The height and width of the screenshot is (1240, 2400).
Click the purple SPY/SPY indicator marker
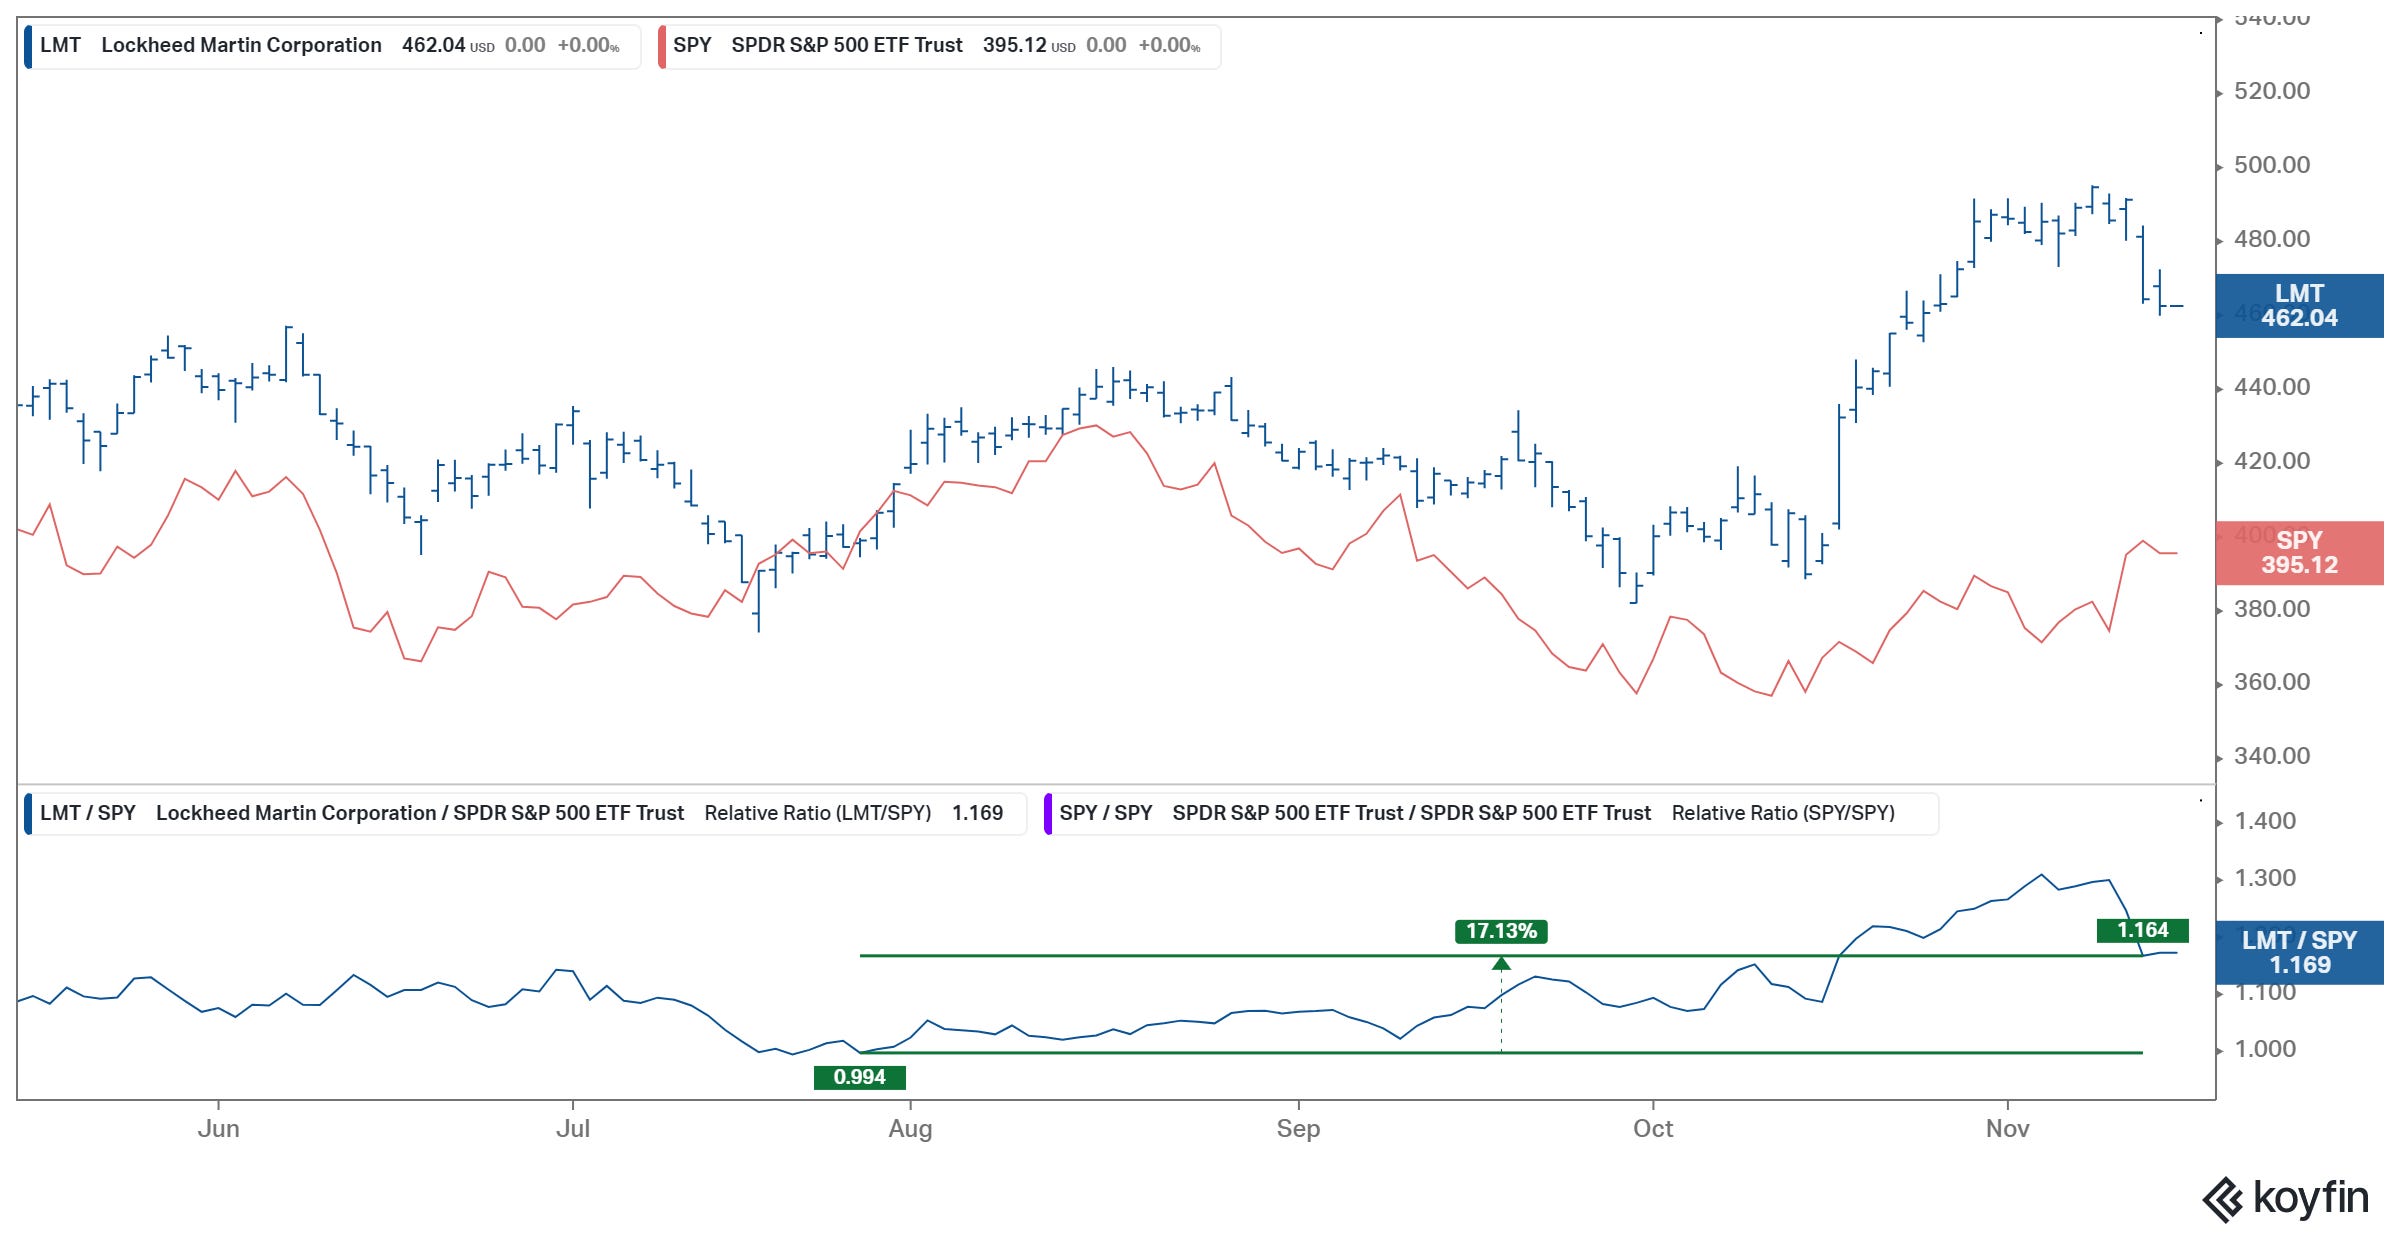(1048, 813)
